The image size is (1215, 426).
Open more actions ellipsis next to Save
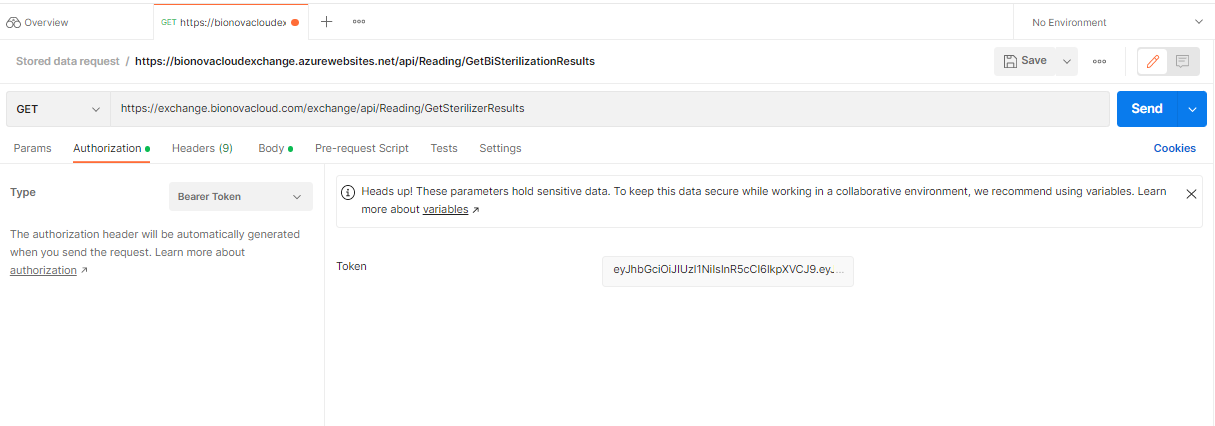tap(1099, 61)
